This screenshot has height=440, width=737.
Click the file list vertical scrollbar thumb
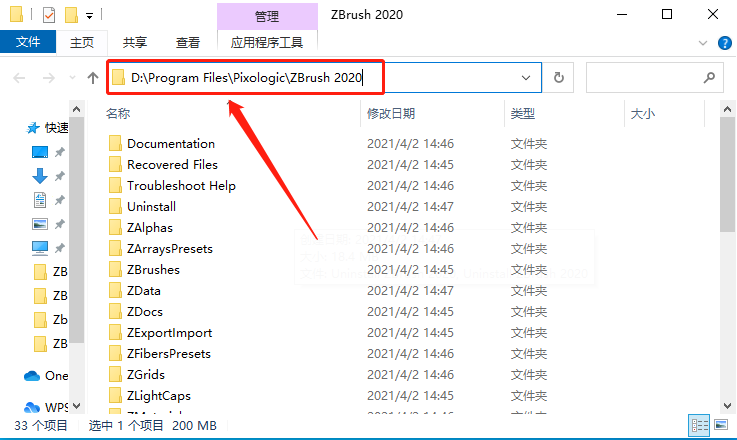tap(727, 174)
